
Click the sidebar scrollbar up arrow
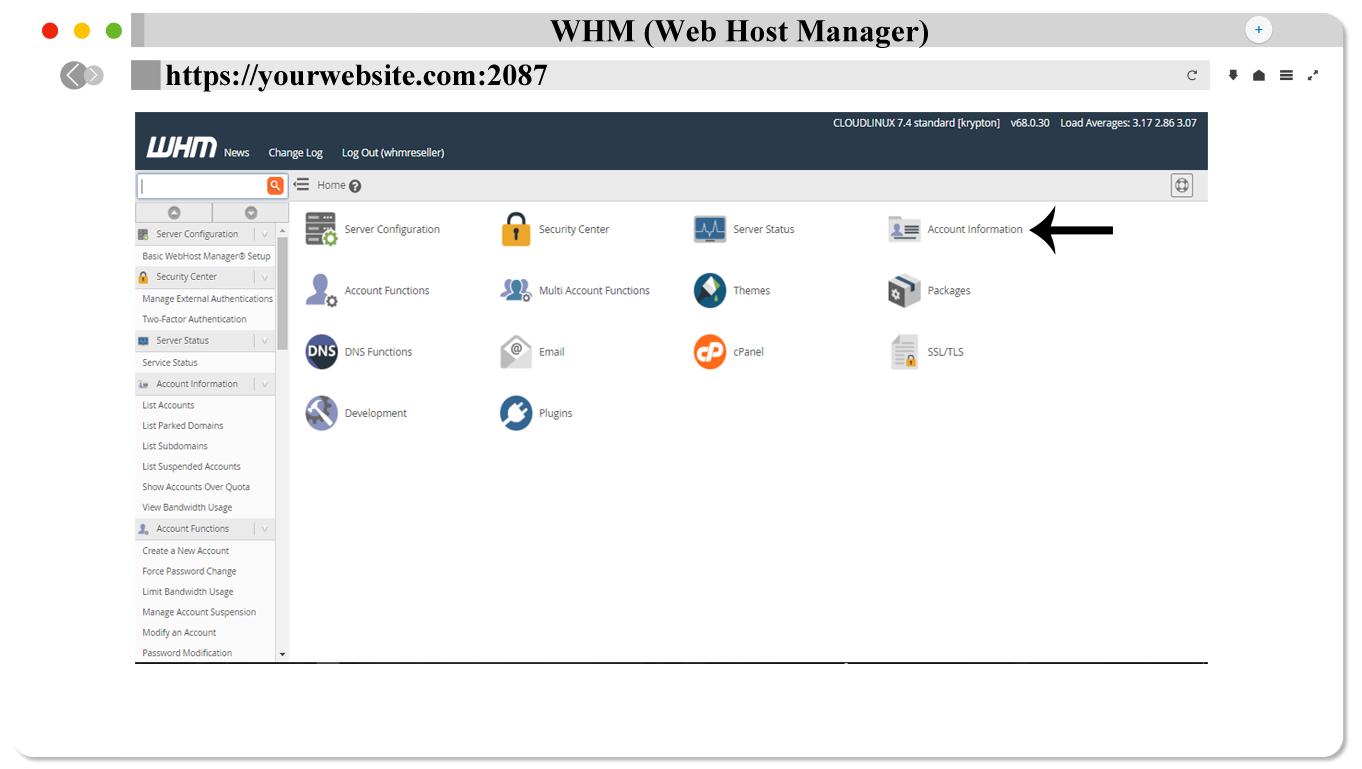[282, 231]
